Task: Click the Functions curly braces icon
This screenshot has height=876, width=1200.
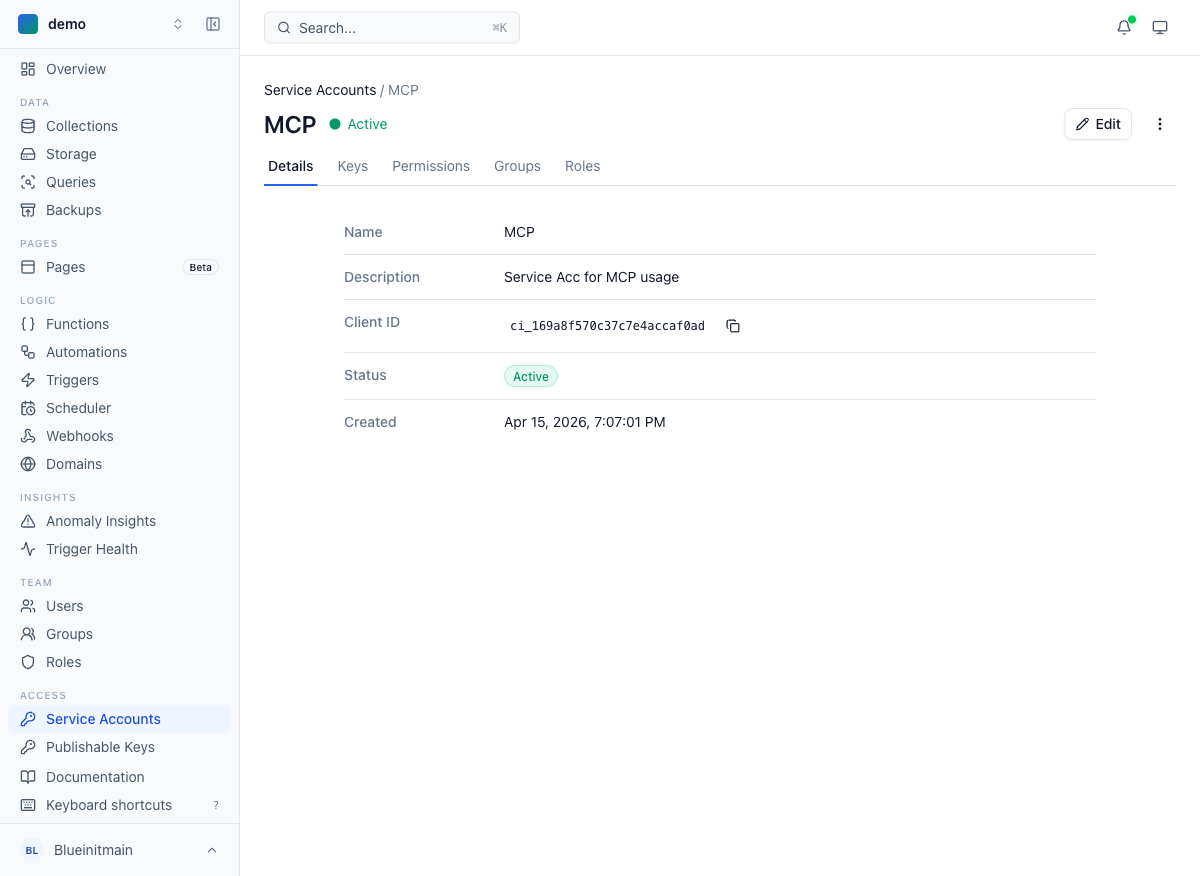Action: pos(28,324)
